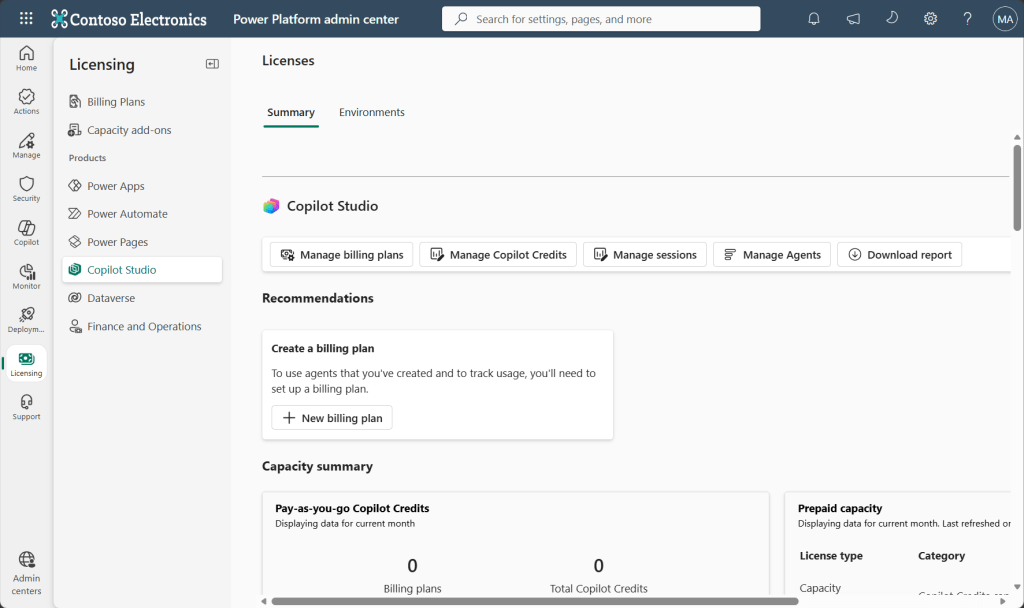Viewport: 1024px width, 608px height.
Task: Click the Contoso Electronics logo
Action: click(129, 19)
